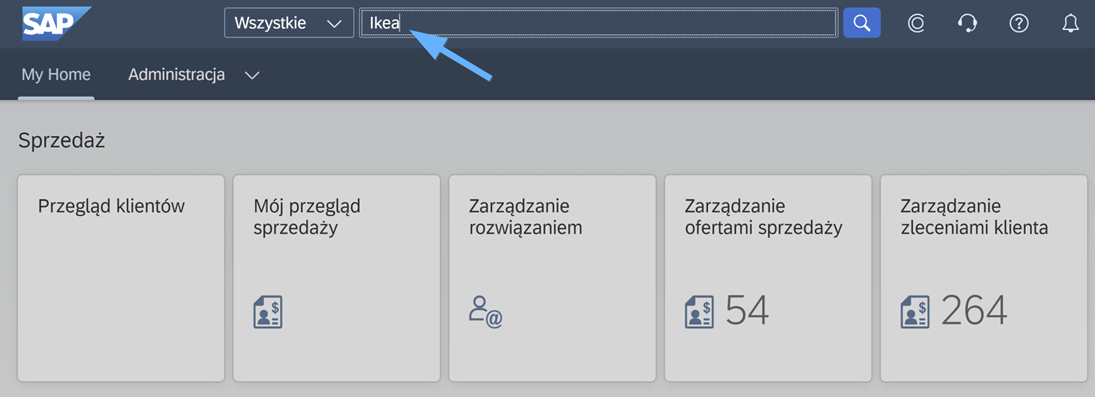Open the Zarządzanie zleceniami klienta tile
1095x397 pixels.
point(984,278)
